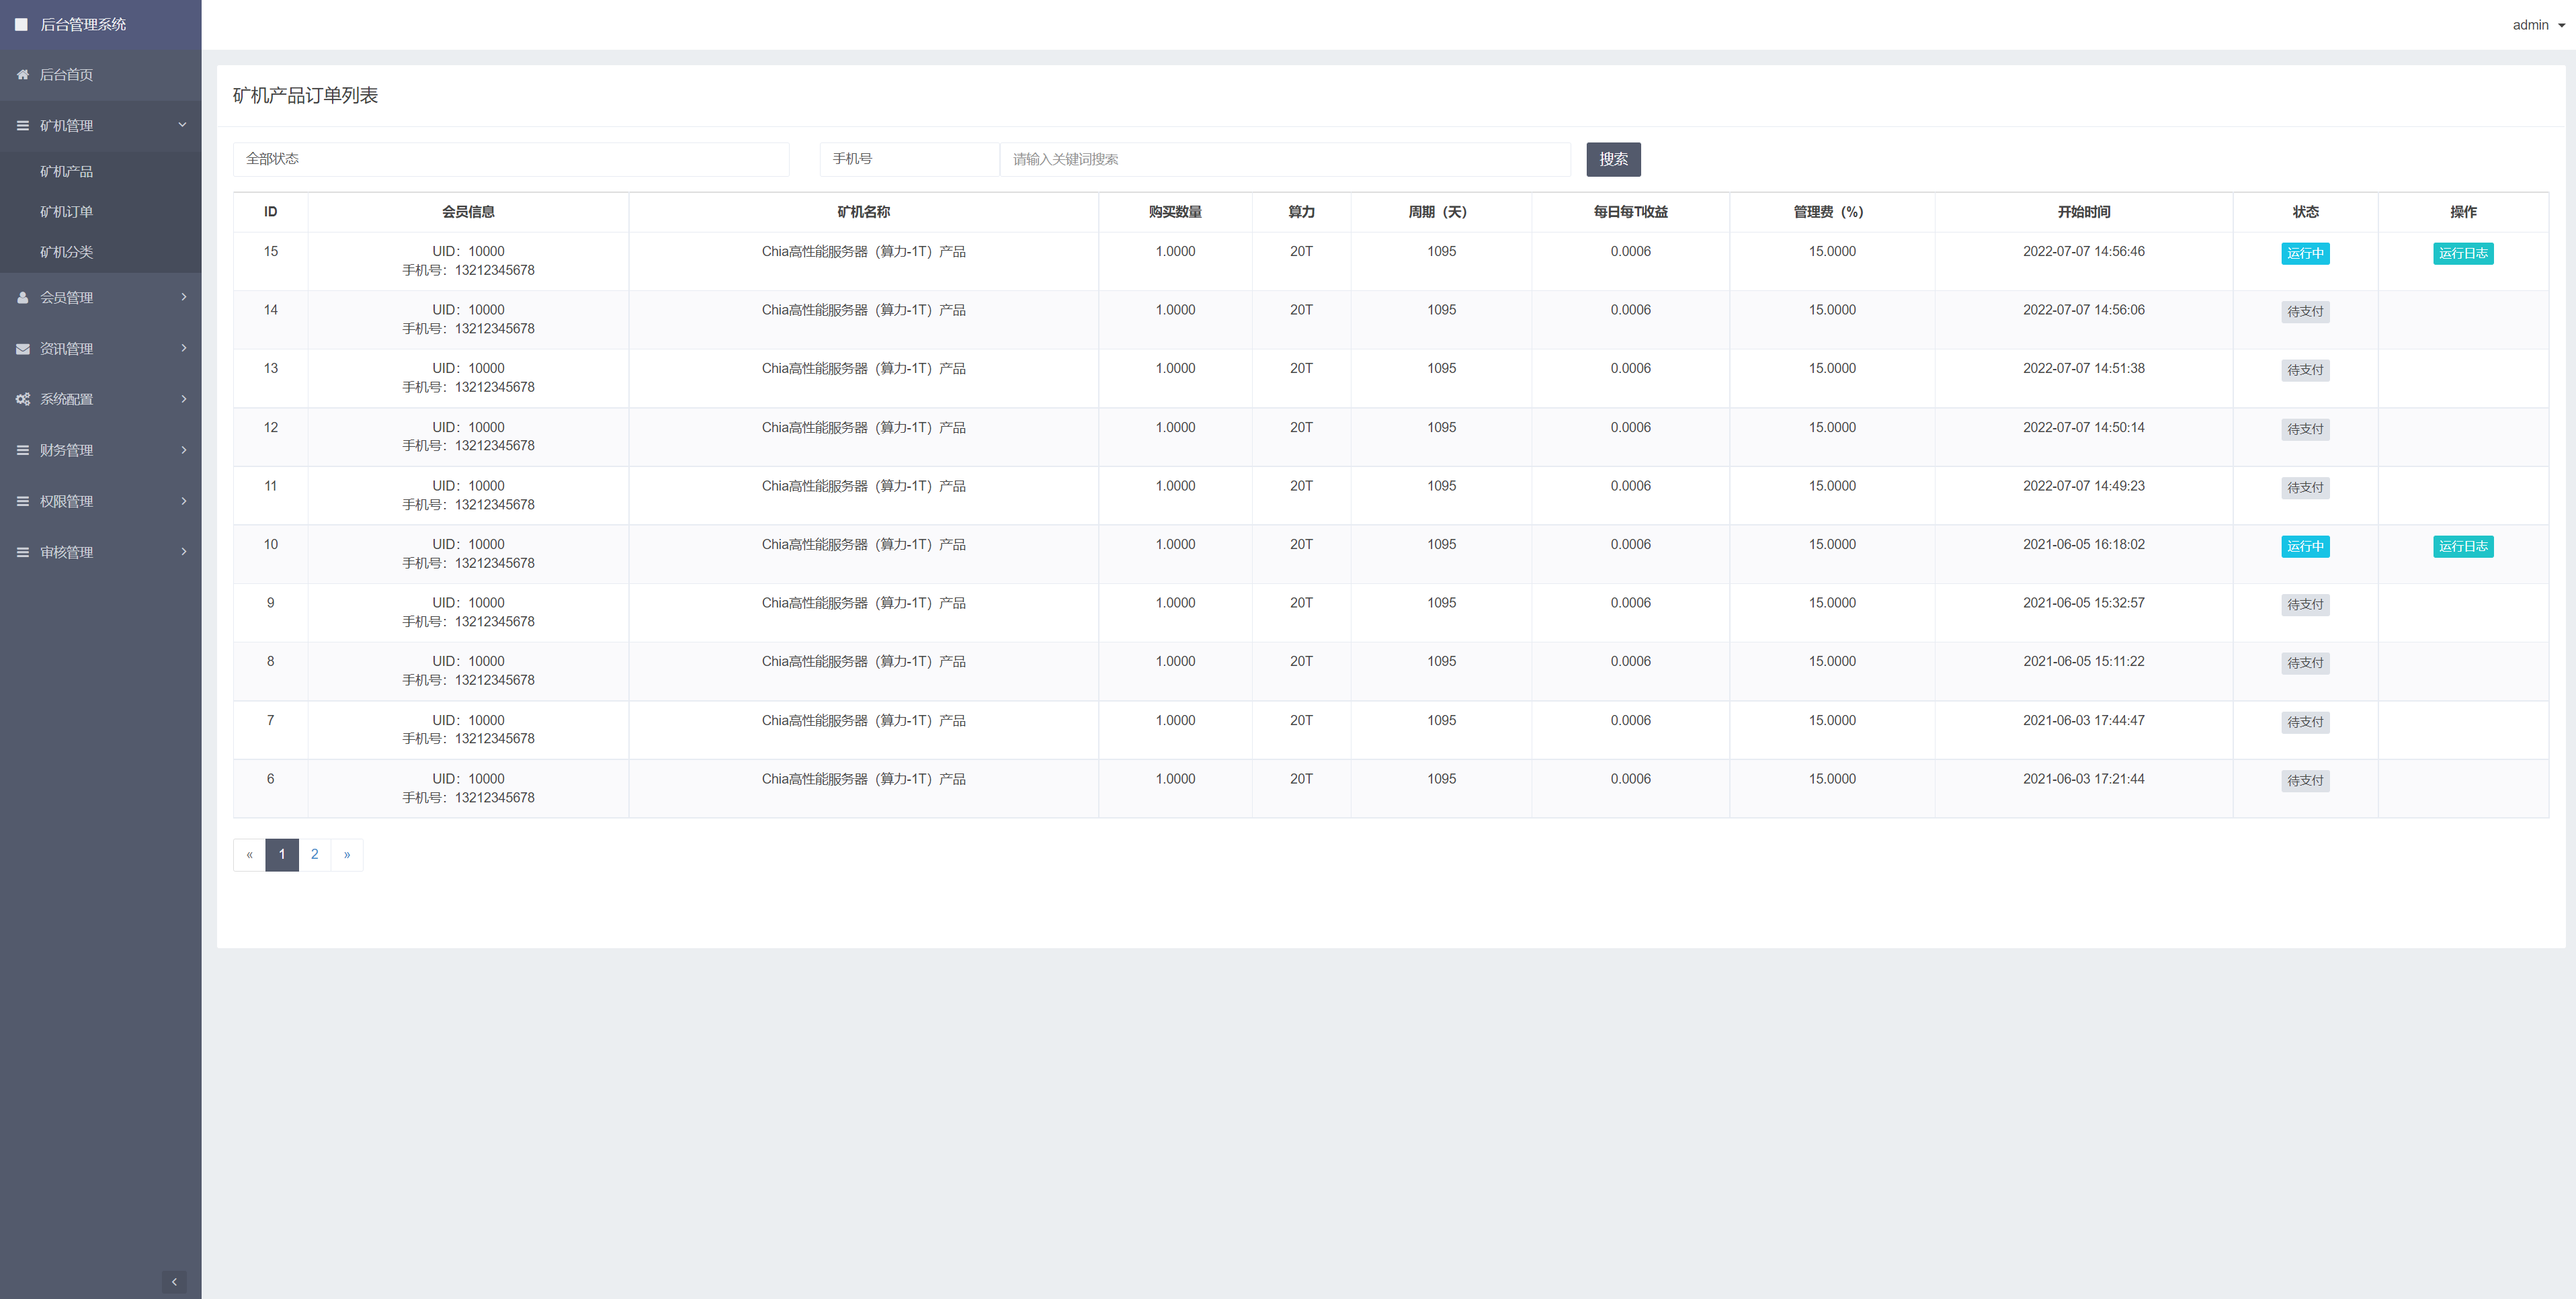Screen dimensions: 2576x1299
Task: Click the envelope icon for 资讯管理
Action: (22, 349)
